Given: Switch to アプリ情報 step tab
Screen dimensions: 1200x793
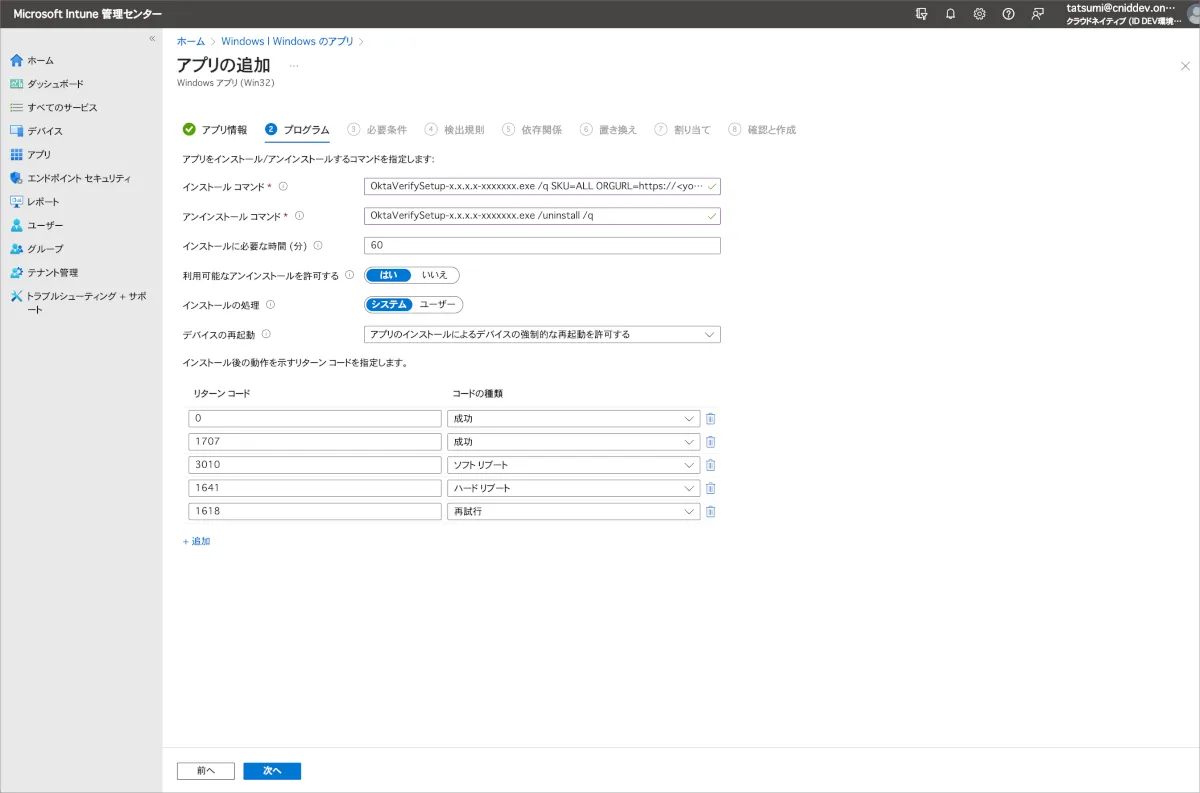Looking at the screenshot, I should coord(215,130).
